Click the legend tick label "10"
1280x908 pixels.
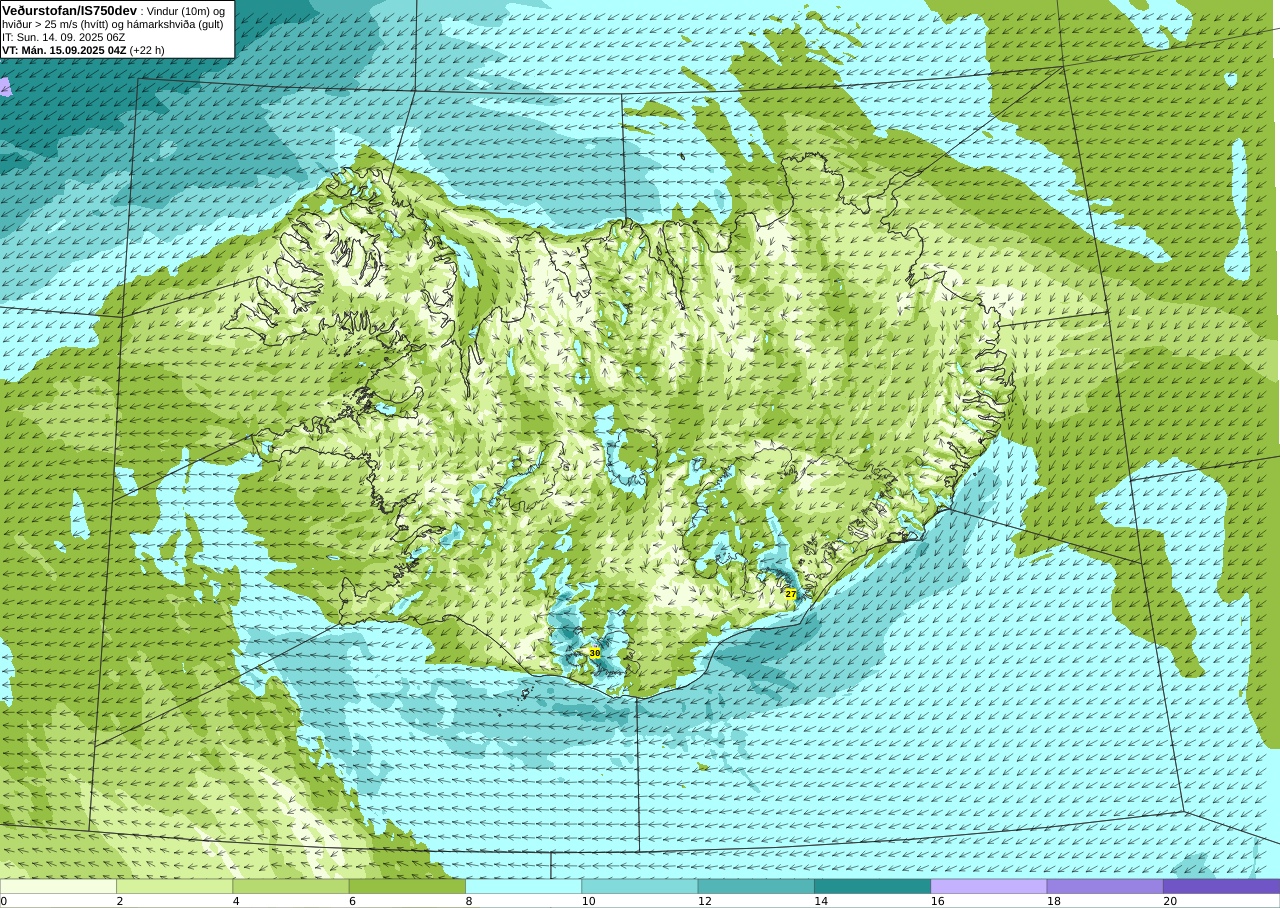point(589,901)
